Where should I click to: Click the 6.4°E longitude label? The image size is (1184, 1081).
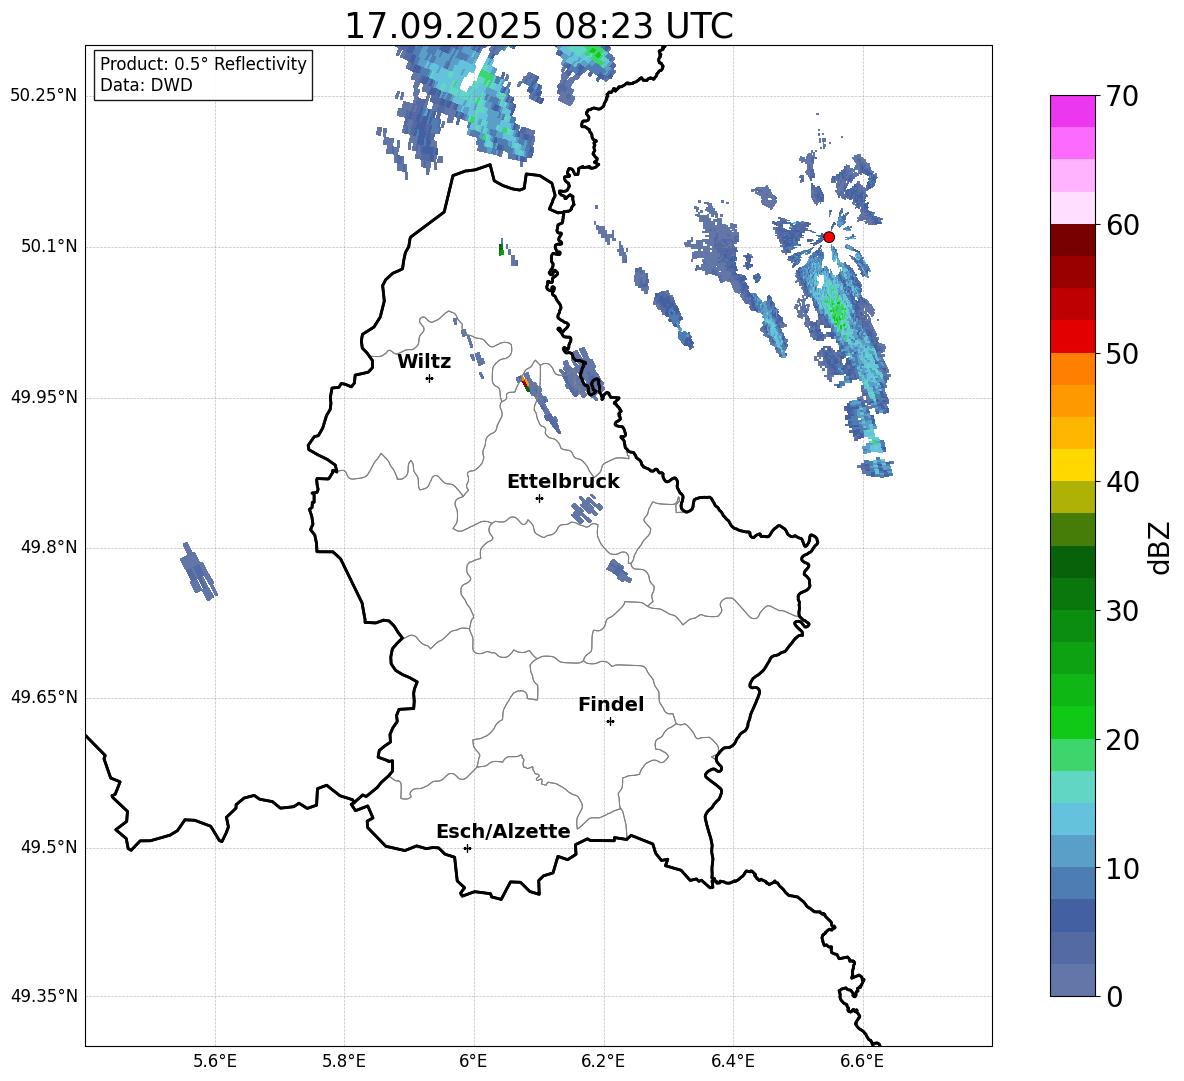pos(733,1061)
